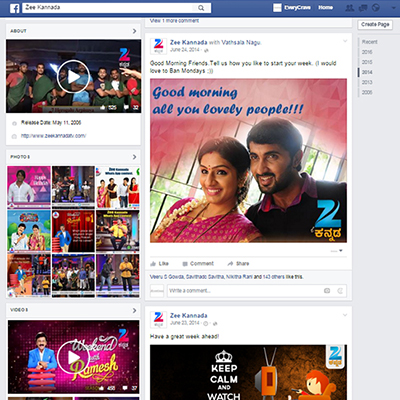Play the Weekend with Ramesh video
This screenshot has height=400, width=400.
tap(73, 357)
